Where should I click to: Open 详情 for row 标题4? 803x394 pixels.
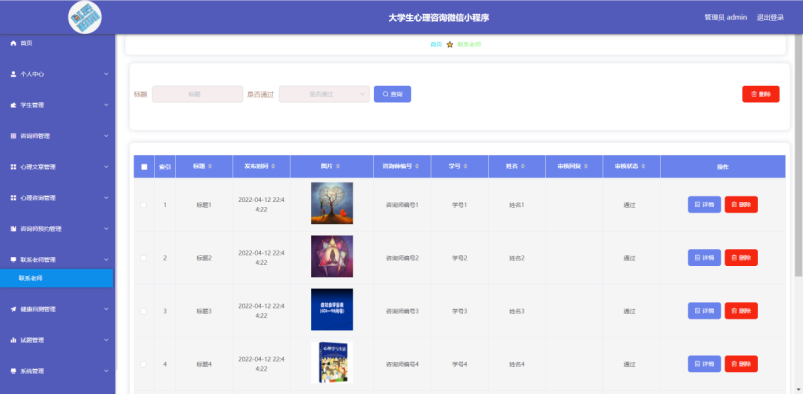704,364
